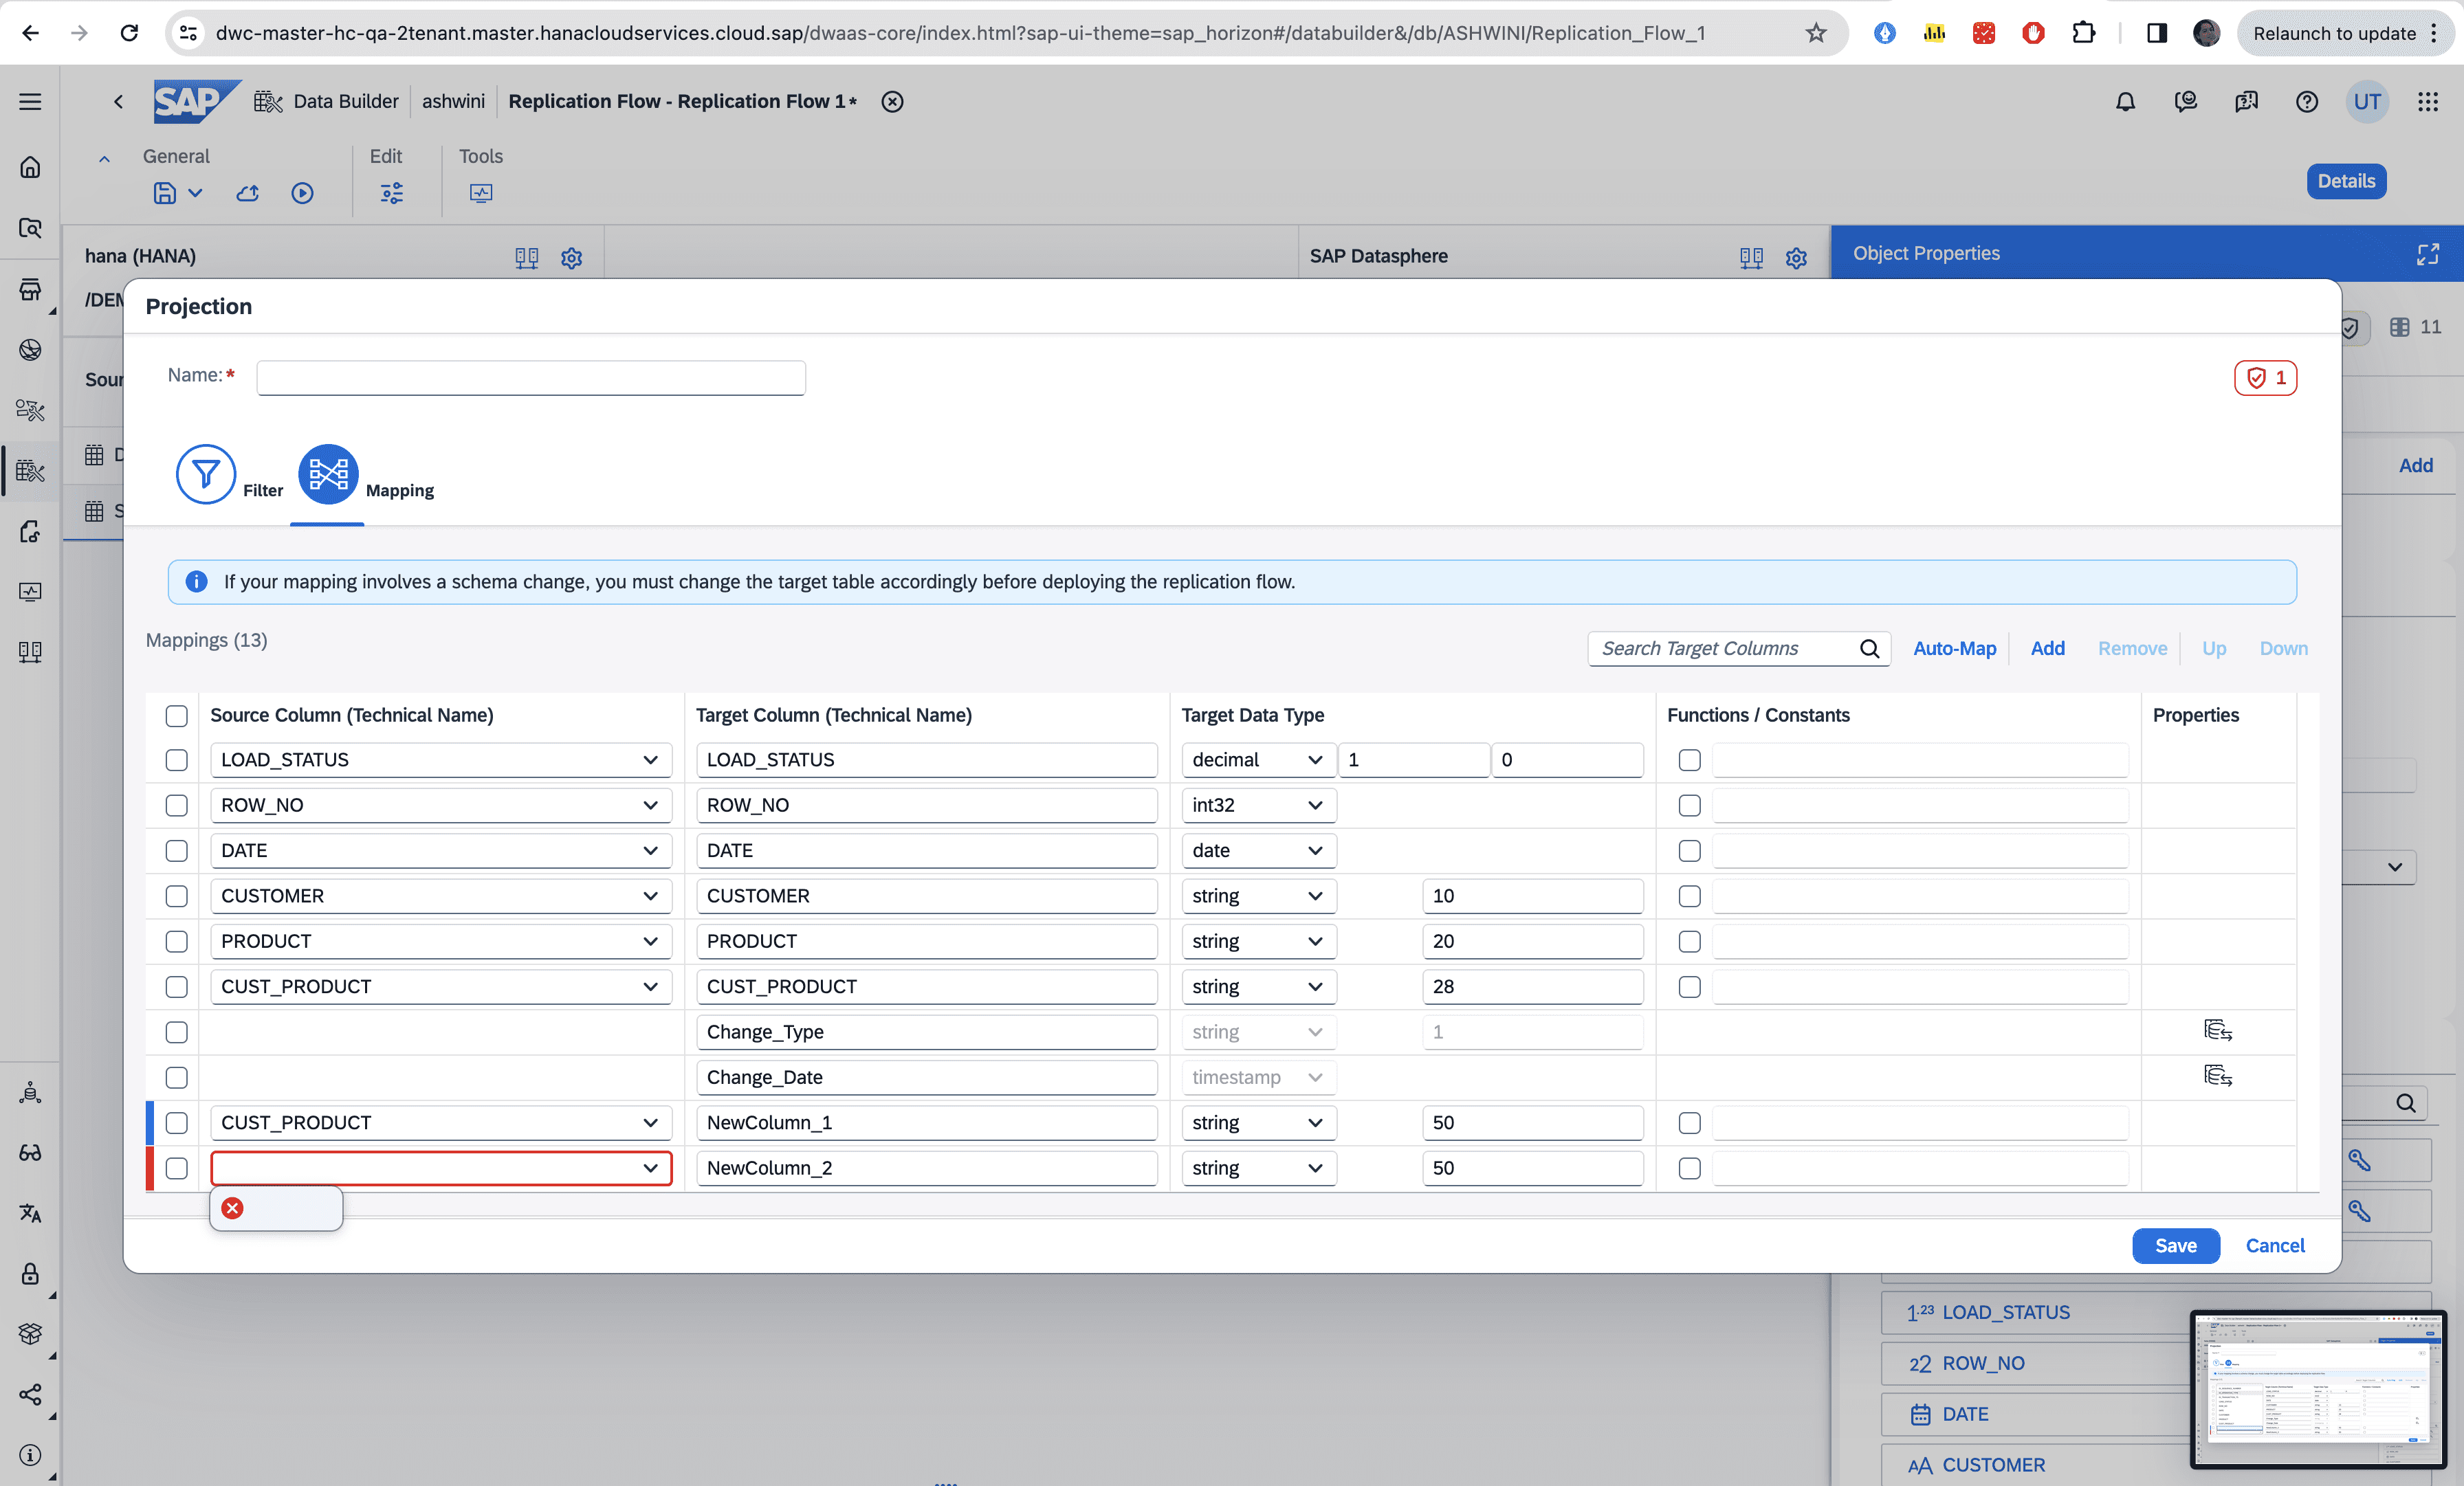Click the help question mark icon
The width and height of the screenshot is (2464, 1486).
point(2306,101)
